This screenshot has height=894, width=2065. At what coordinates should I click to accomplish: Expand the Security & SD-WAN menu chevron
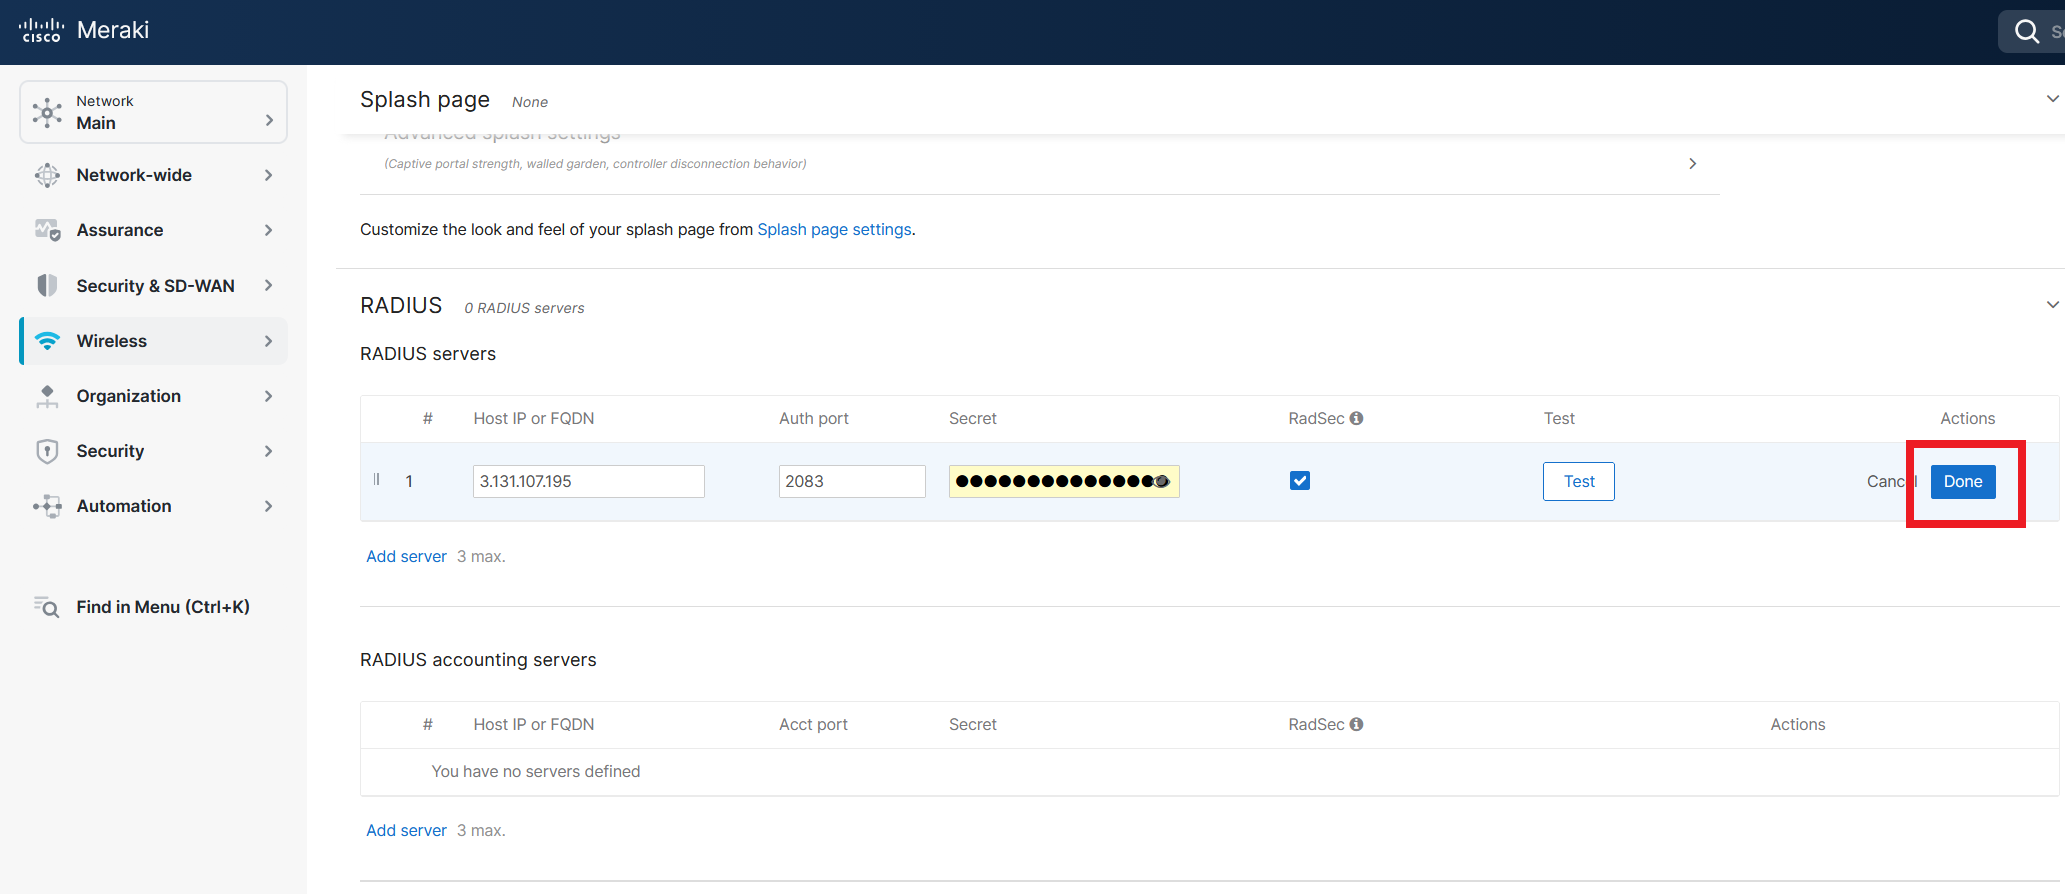point(268,285)
